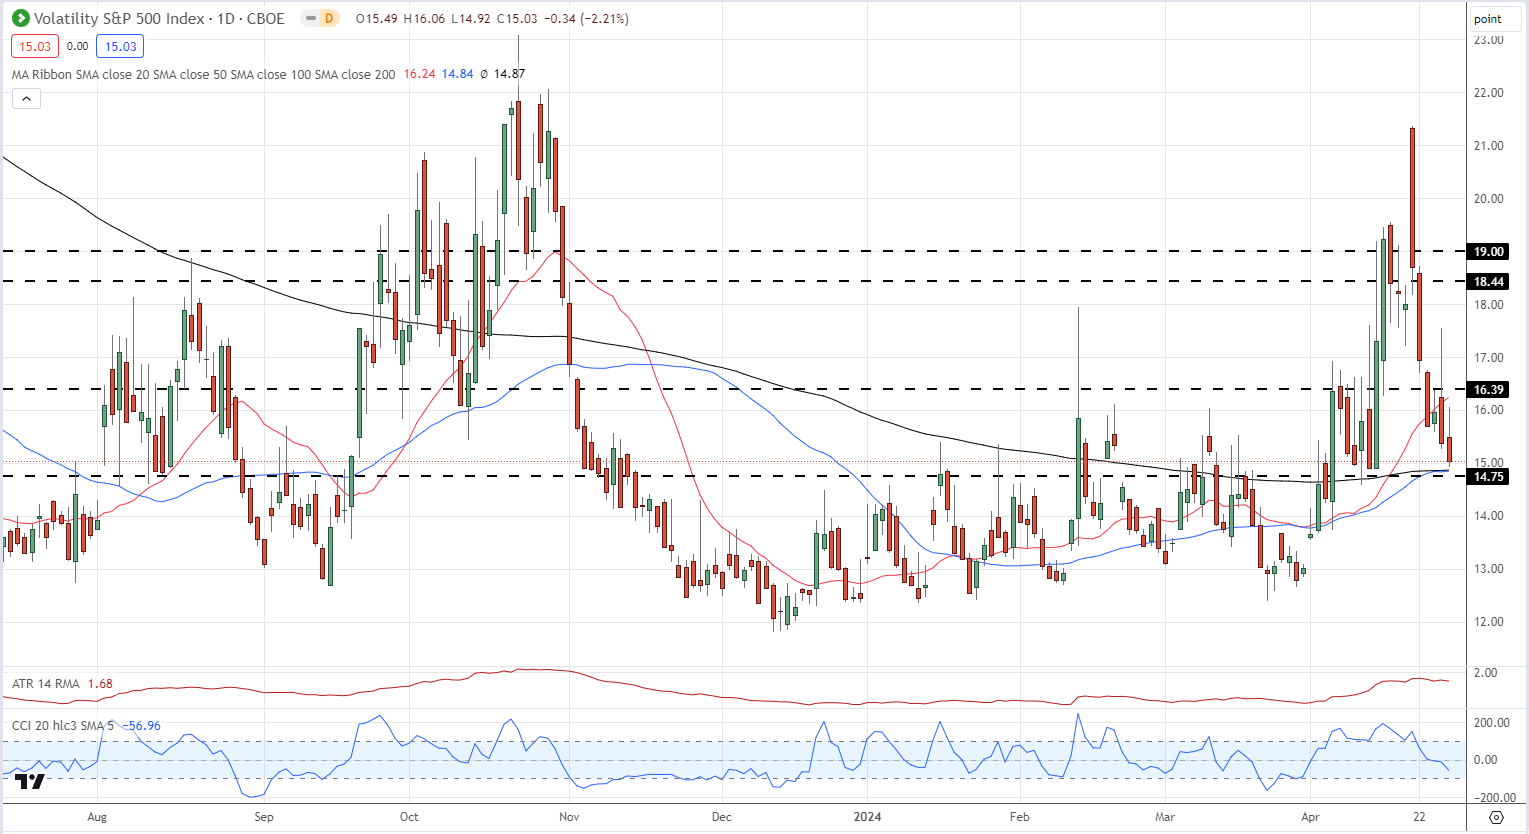Click the 19.00 horizontal line price label
Image resolution: width=1529 pixels, height=834 pixels.
tap(1488, 252)
